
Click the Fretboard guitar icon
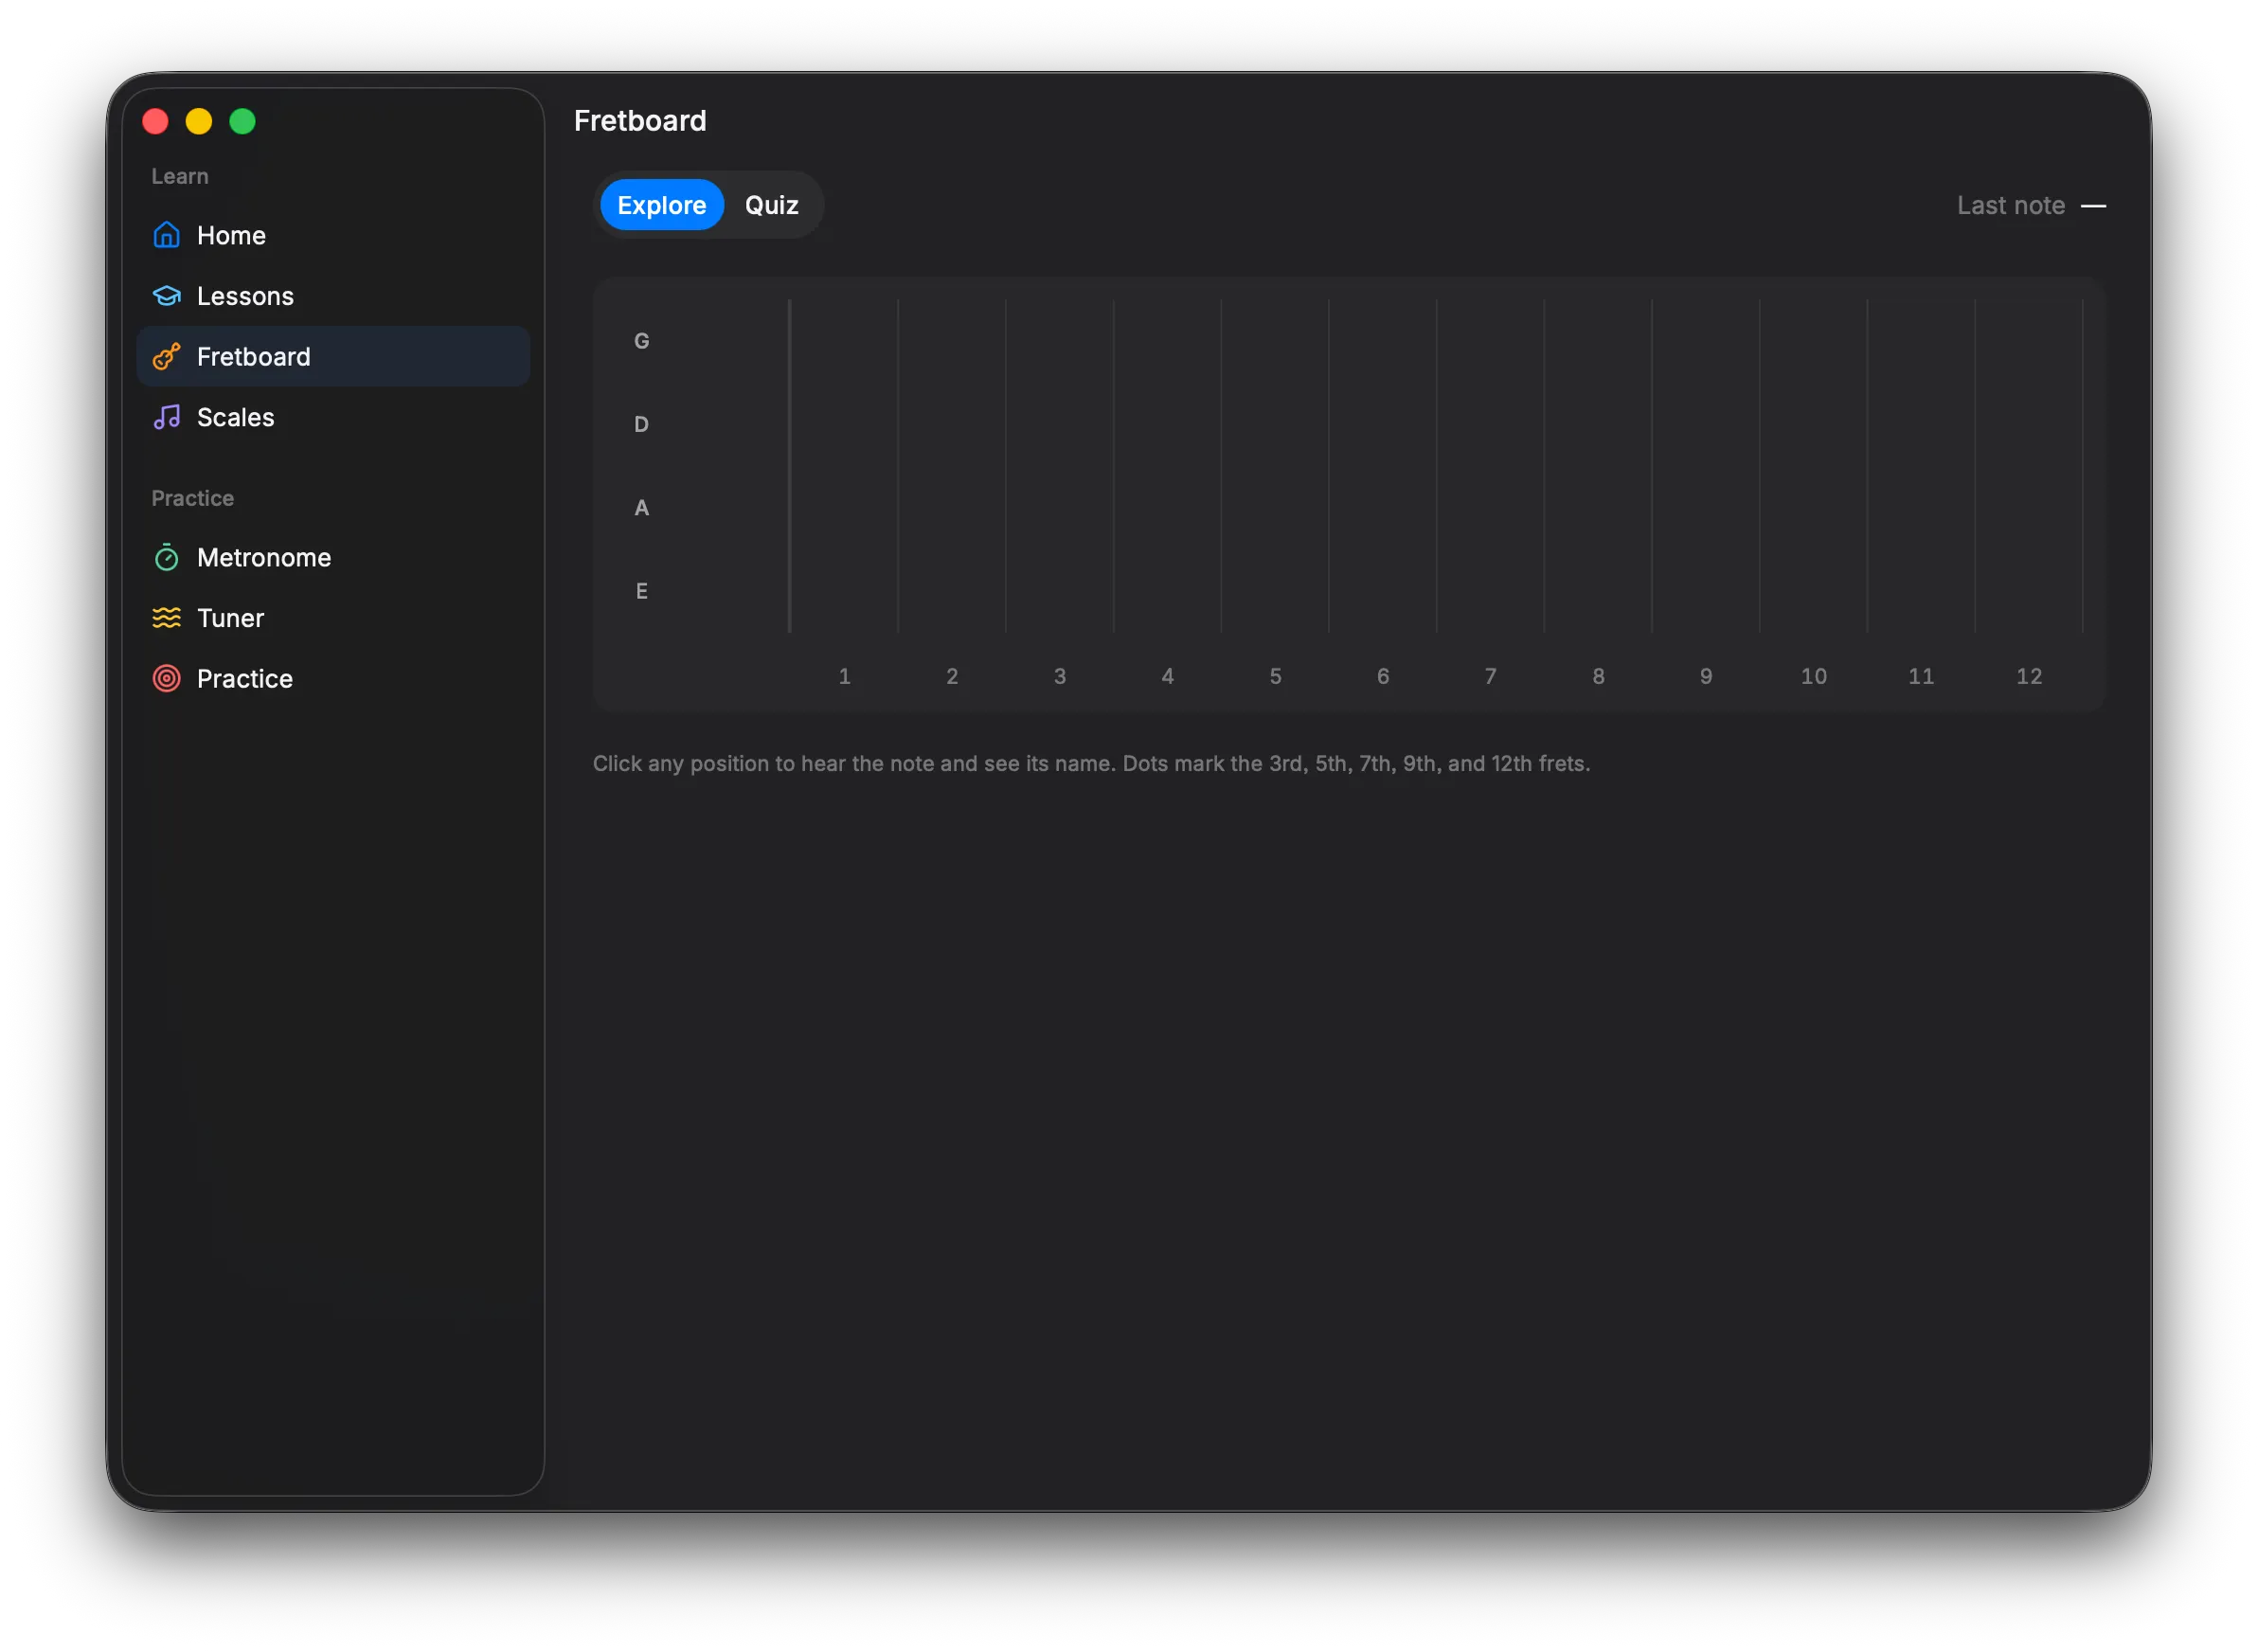tap(167, 357)
